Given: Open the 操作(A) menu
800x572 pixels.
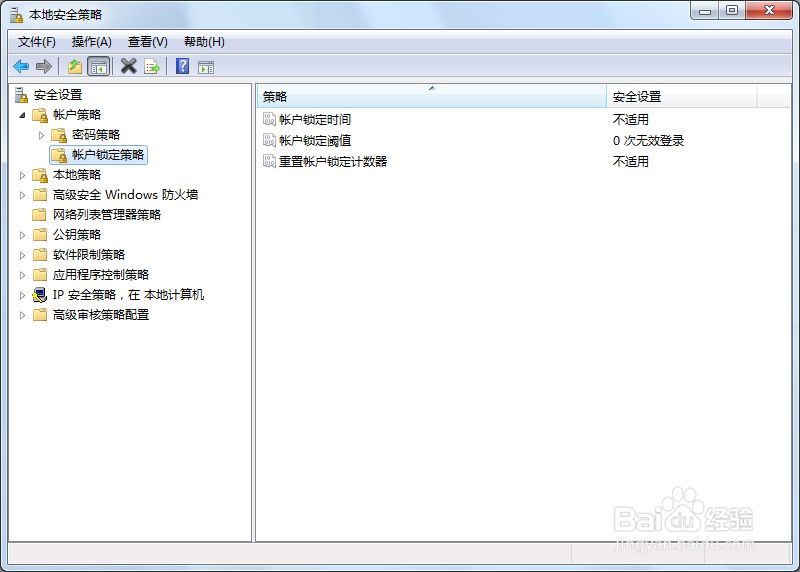Looking at the screenshot, I should coord(92,42).
